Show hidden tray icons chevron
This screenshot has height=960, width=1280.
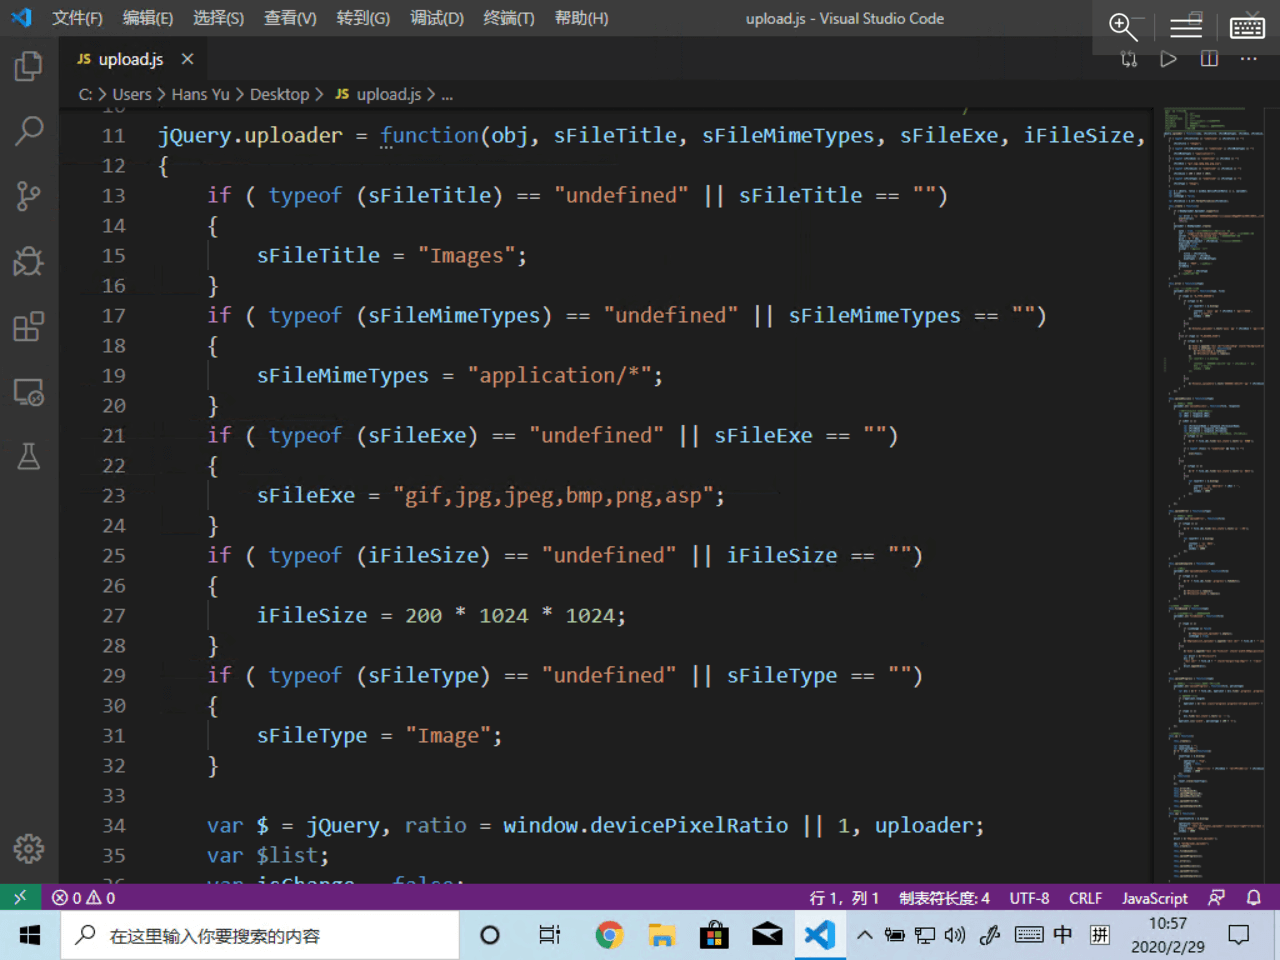(865, 935)
